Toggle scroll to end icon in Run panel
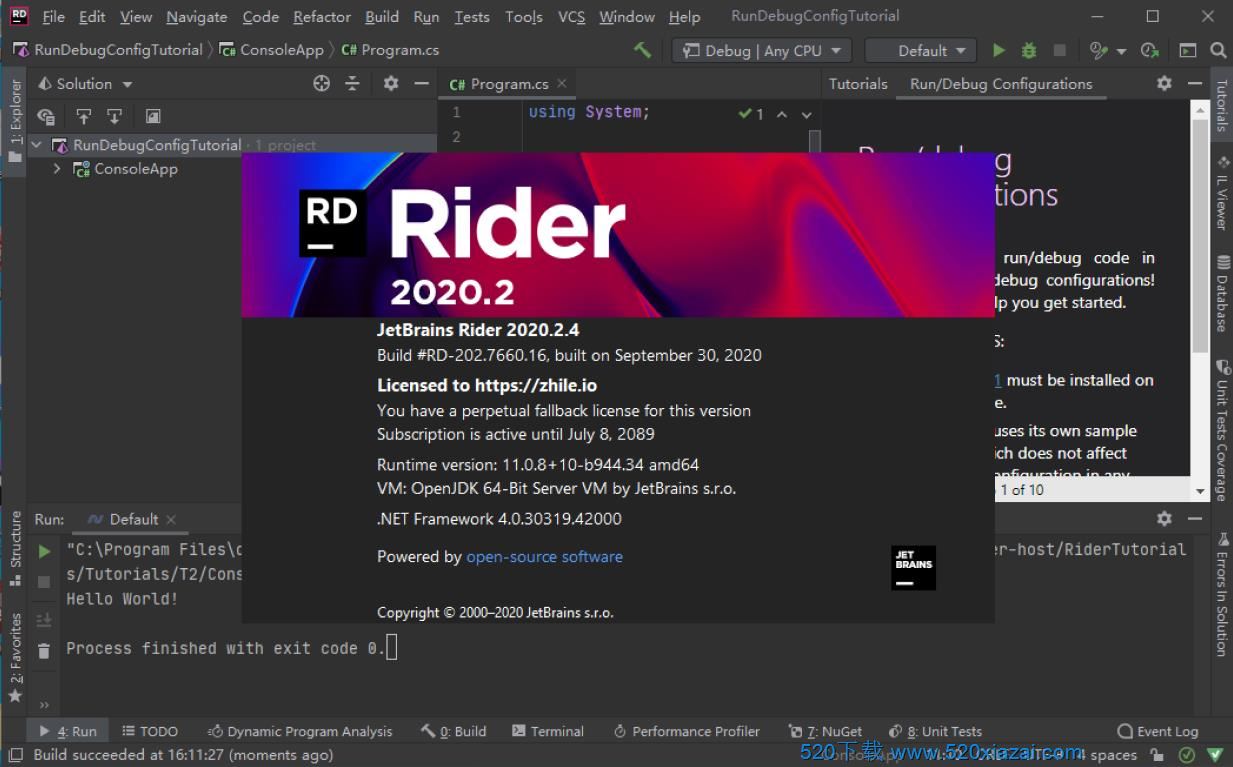 click(44, 620)
